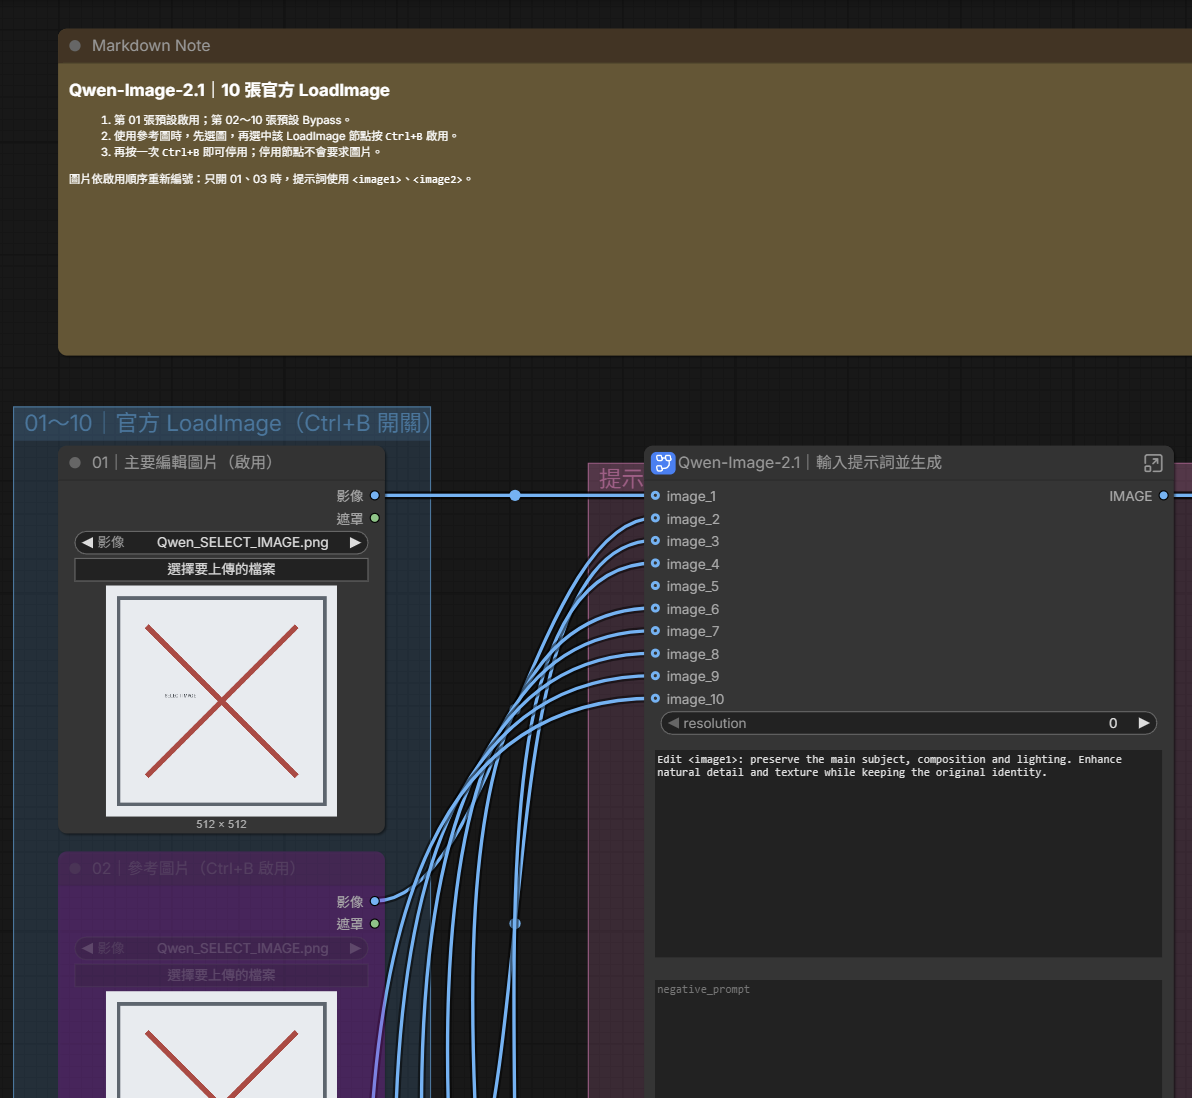Select next image in node 02 影像 selector

tap(355, 948)
